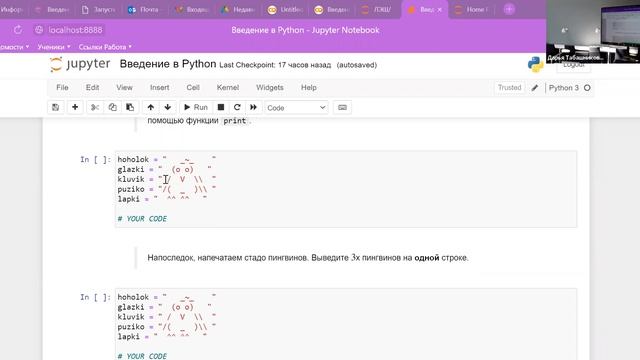Switch to the Запуск browser tab
Viewport: 640px width, 360px height.
98,9
